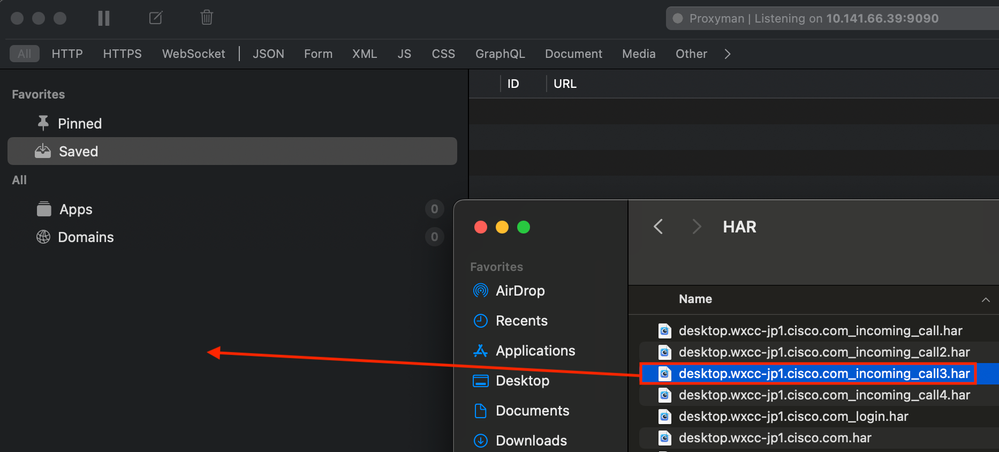Viewport: 999px width, 452px height.
Task: Click the file icon of incoming_call3.har
Action: [x=665, y=374]
